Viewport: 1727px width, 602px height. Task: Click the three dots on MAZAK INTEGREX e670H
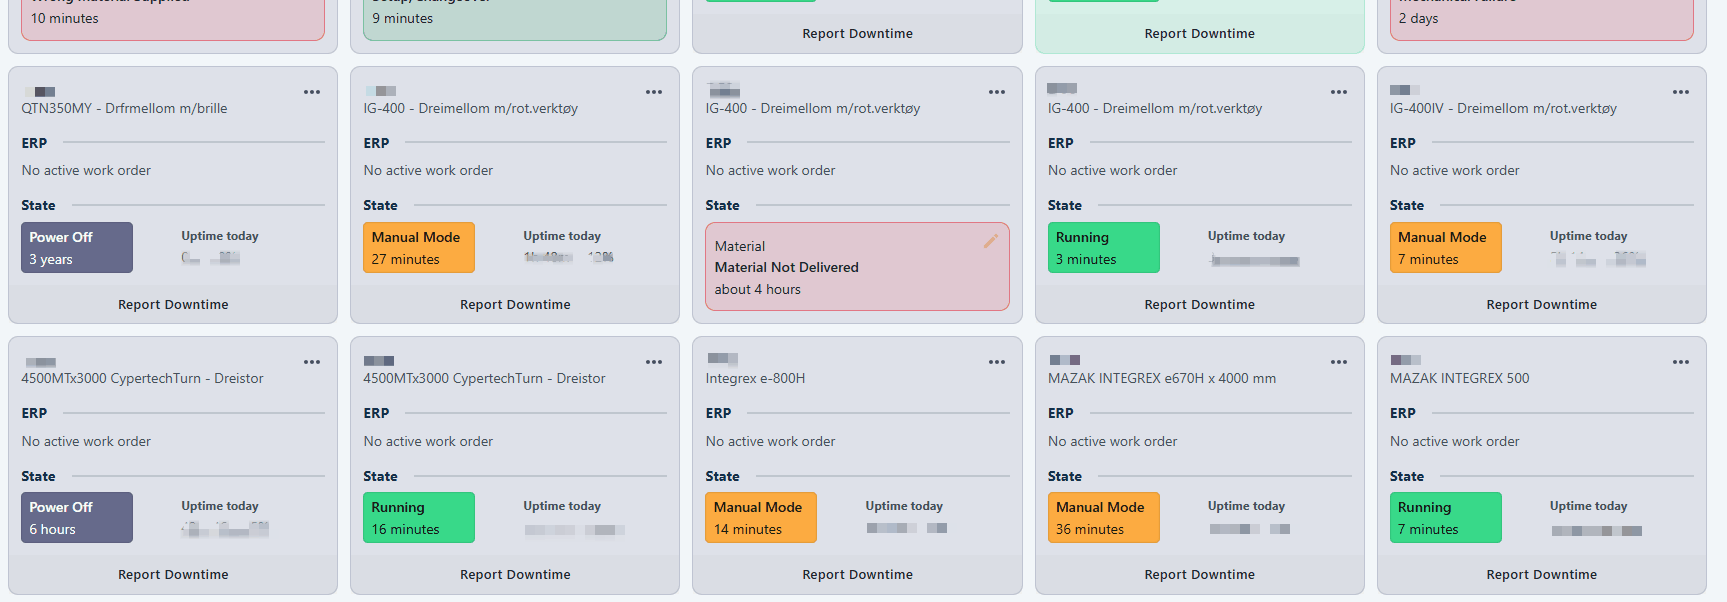coord(1338,362)
